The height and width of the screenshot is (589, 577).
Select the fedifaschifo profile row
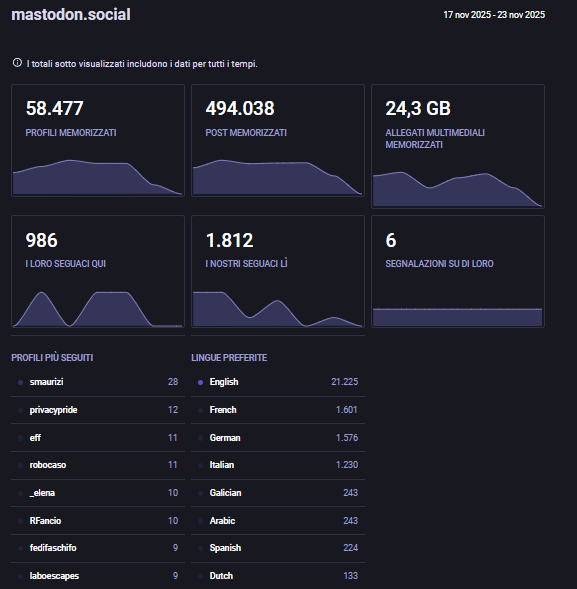(98, 548)
